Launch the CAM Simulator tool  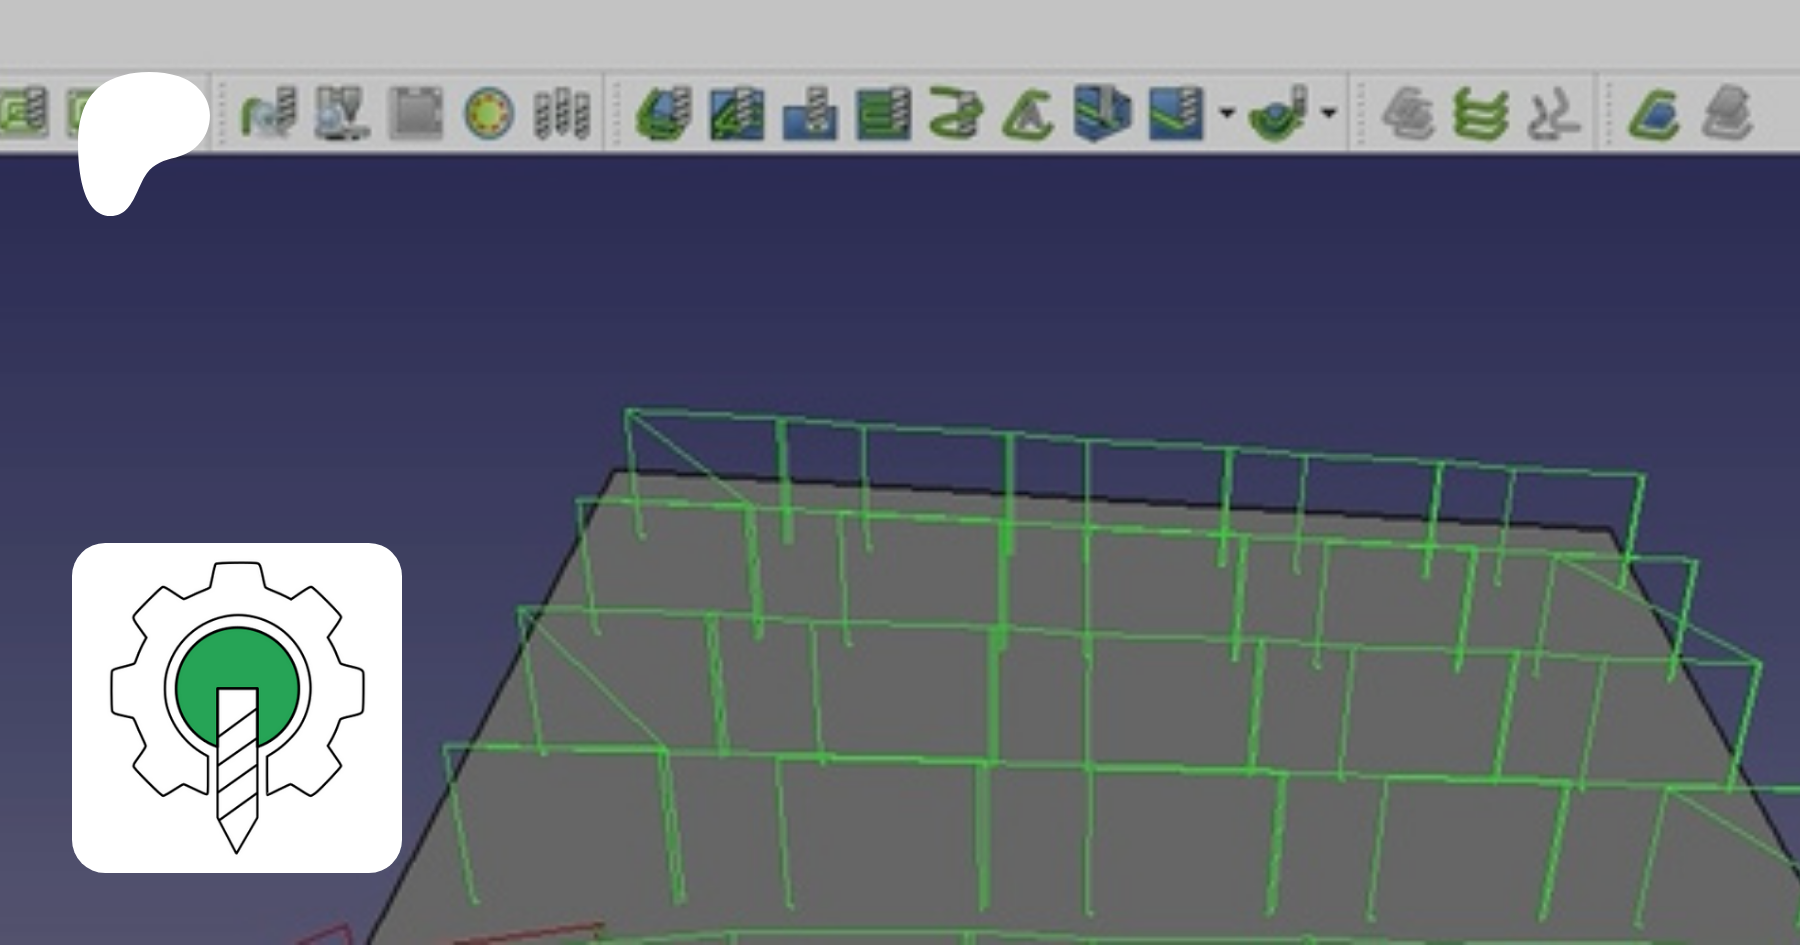342,112
